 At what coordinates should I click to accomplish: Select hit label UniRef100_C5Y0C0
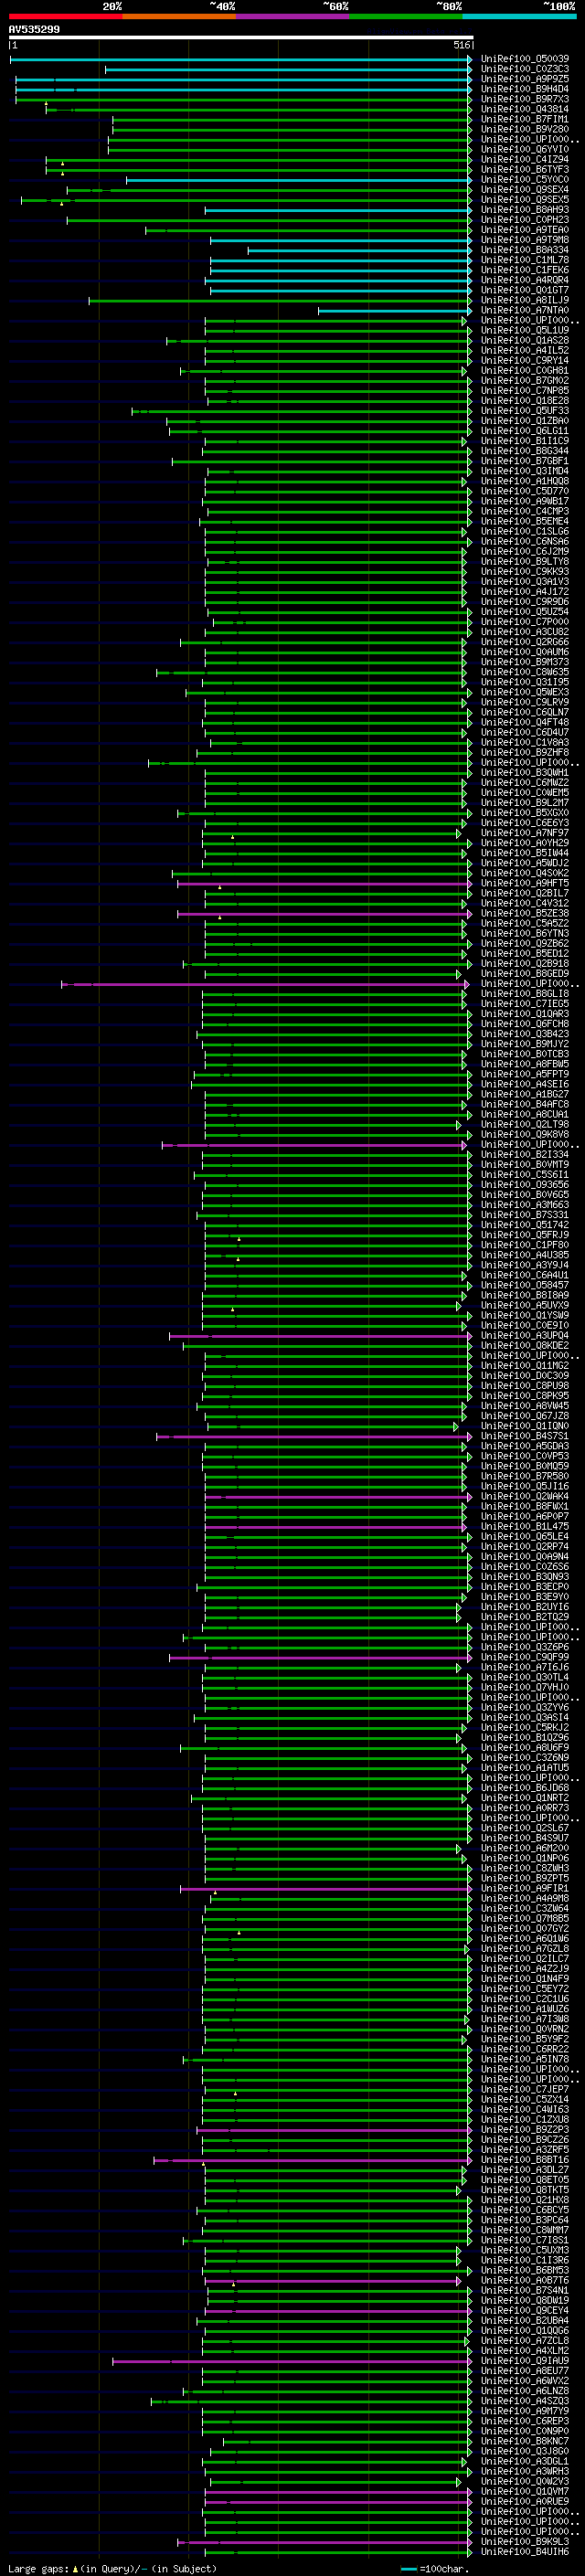525,180
